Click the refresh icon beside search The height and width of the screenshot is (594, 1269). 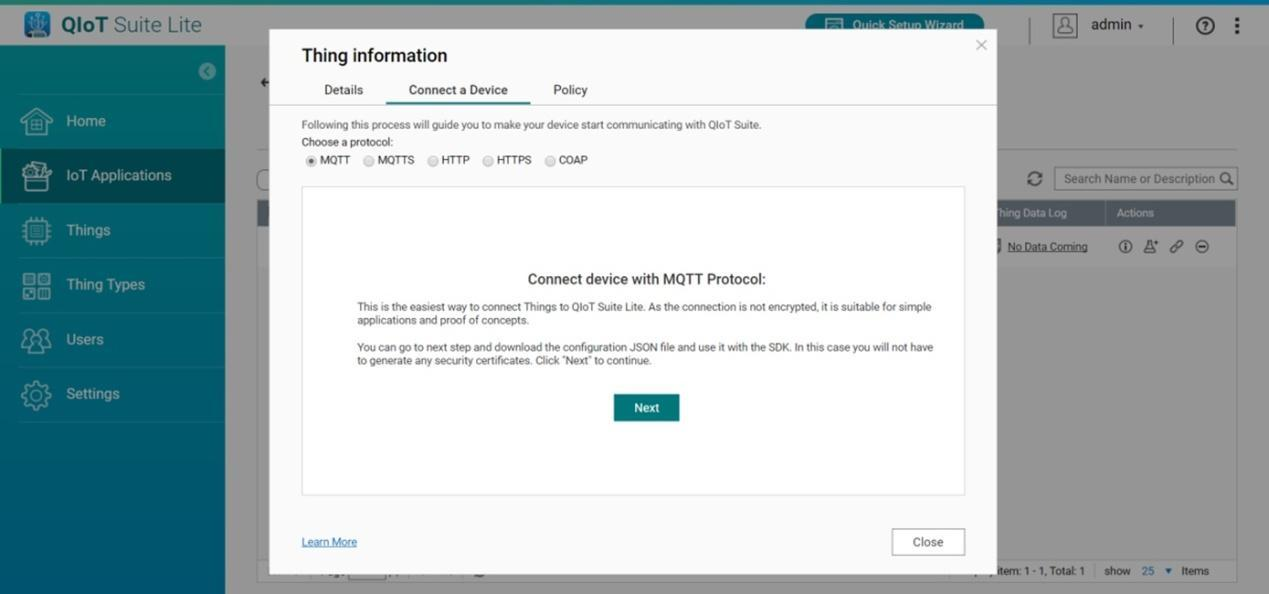pyautogui.click(x=1035, y=179)
